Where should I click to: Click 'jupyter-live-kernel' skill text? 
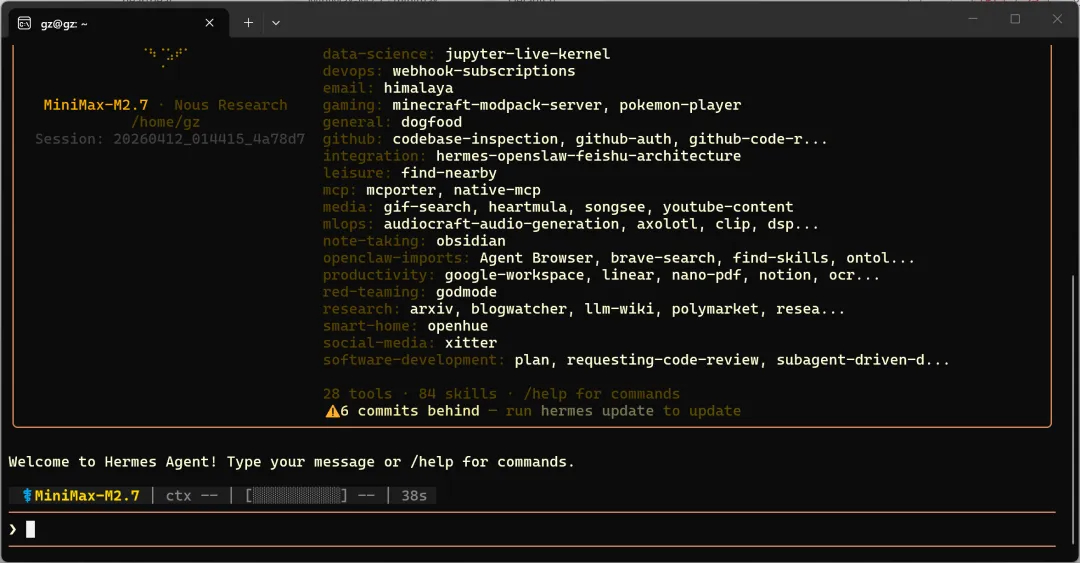[x=527, y=54]
